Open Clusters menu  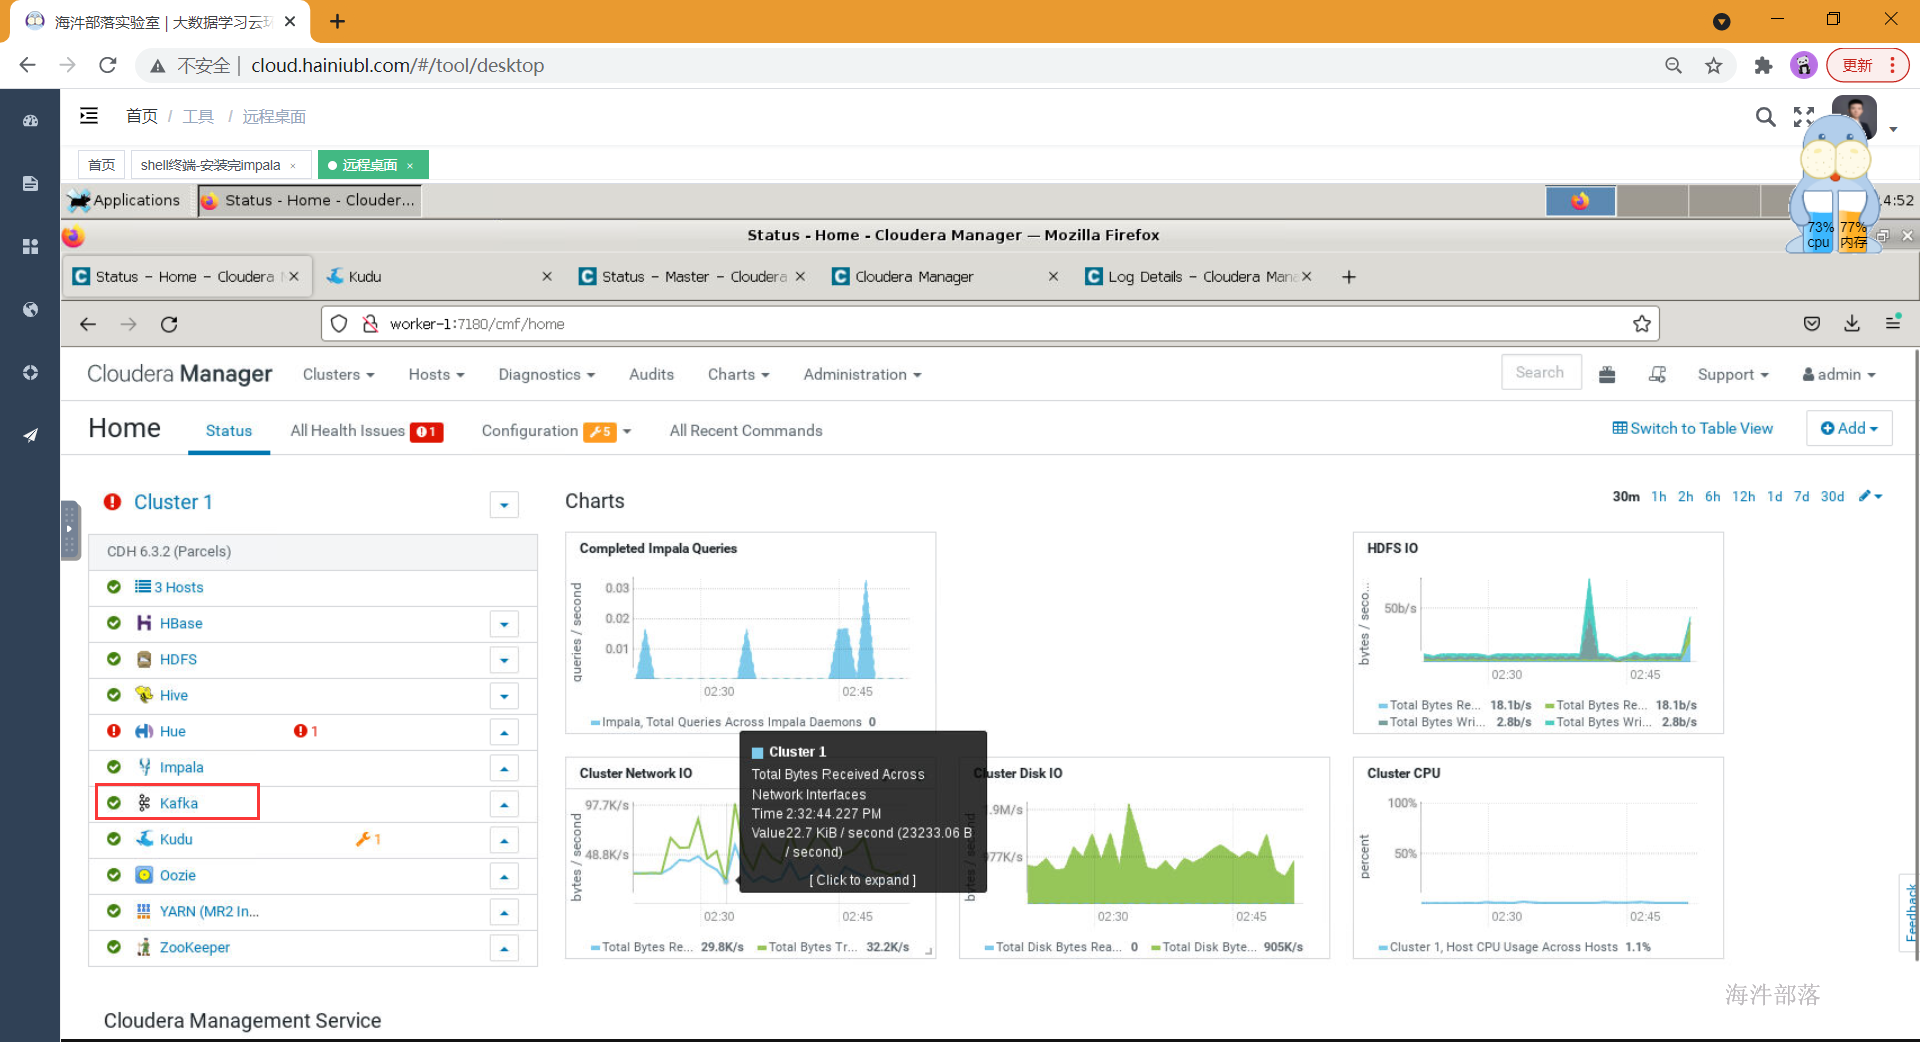338,374
